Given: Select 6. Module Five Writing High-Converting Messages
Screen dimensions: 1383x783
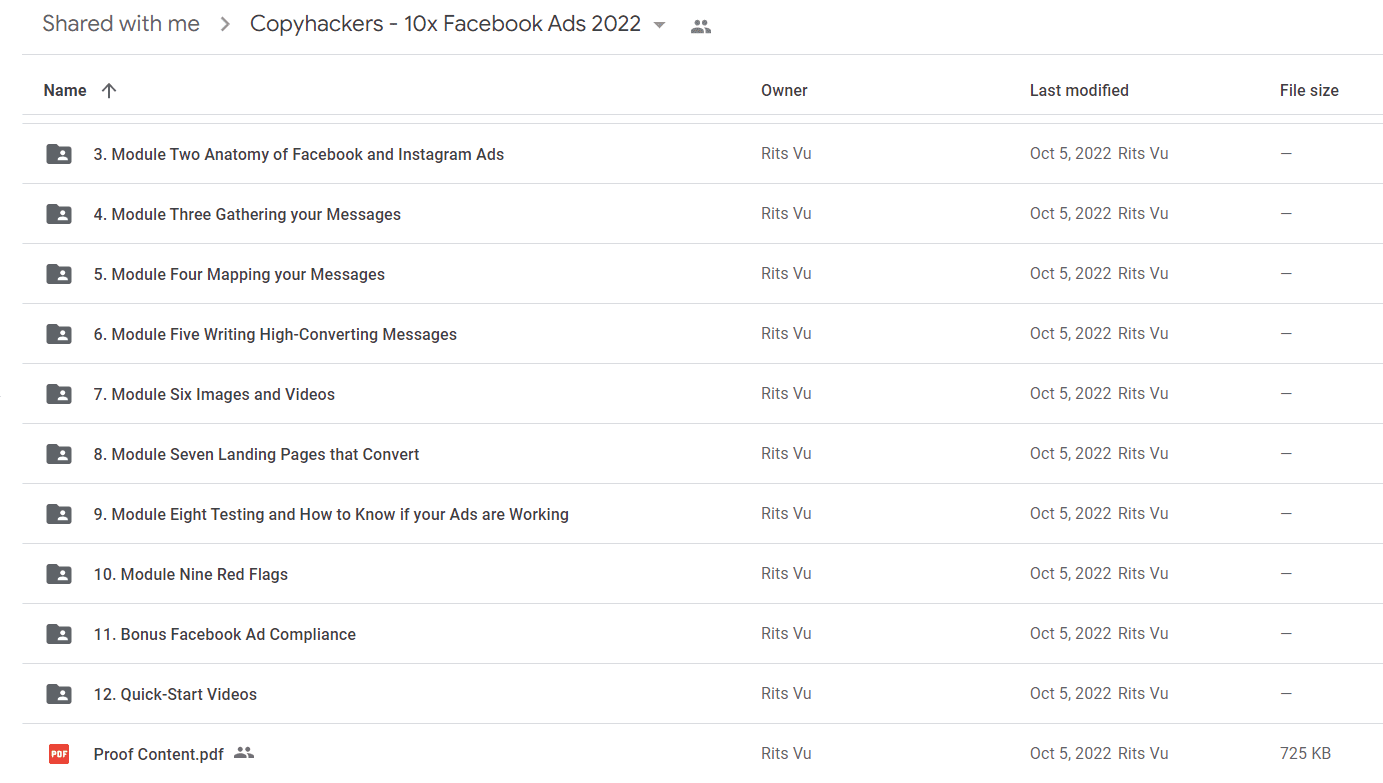Looking at the screenshot, I should tap(275, 334).
